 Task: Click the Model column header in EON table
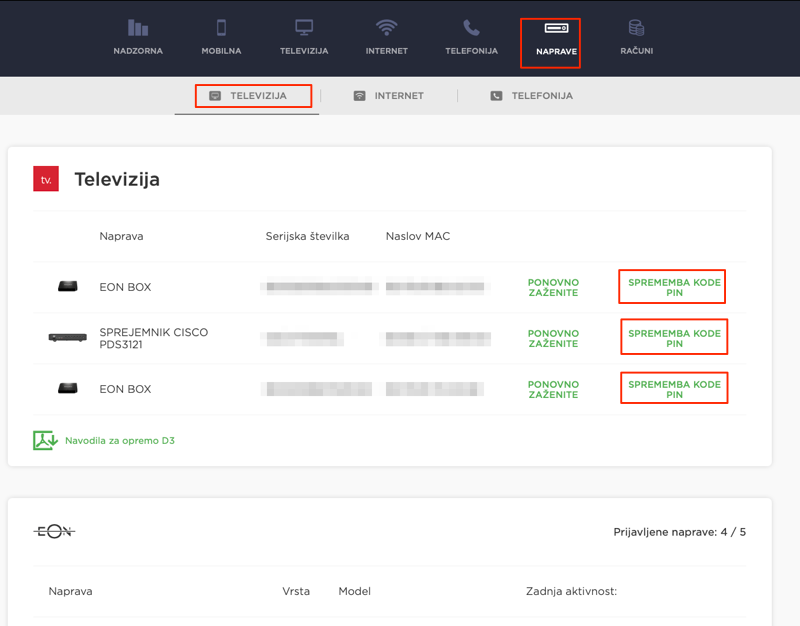[355, 591]
